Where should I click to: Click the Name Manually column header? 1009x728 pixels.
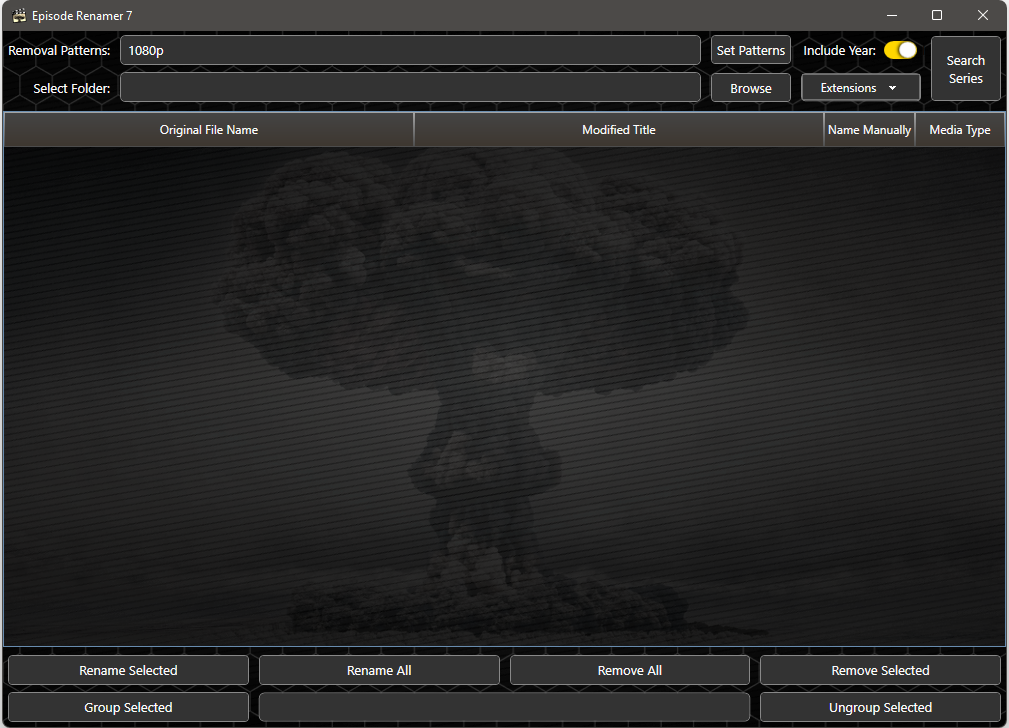coord(869,130)
